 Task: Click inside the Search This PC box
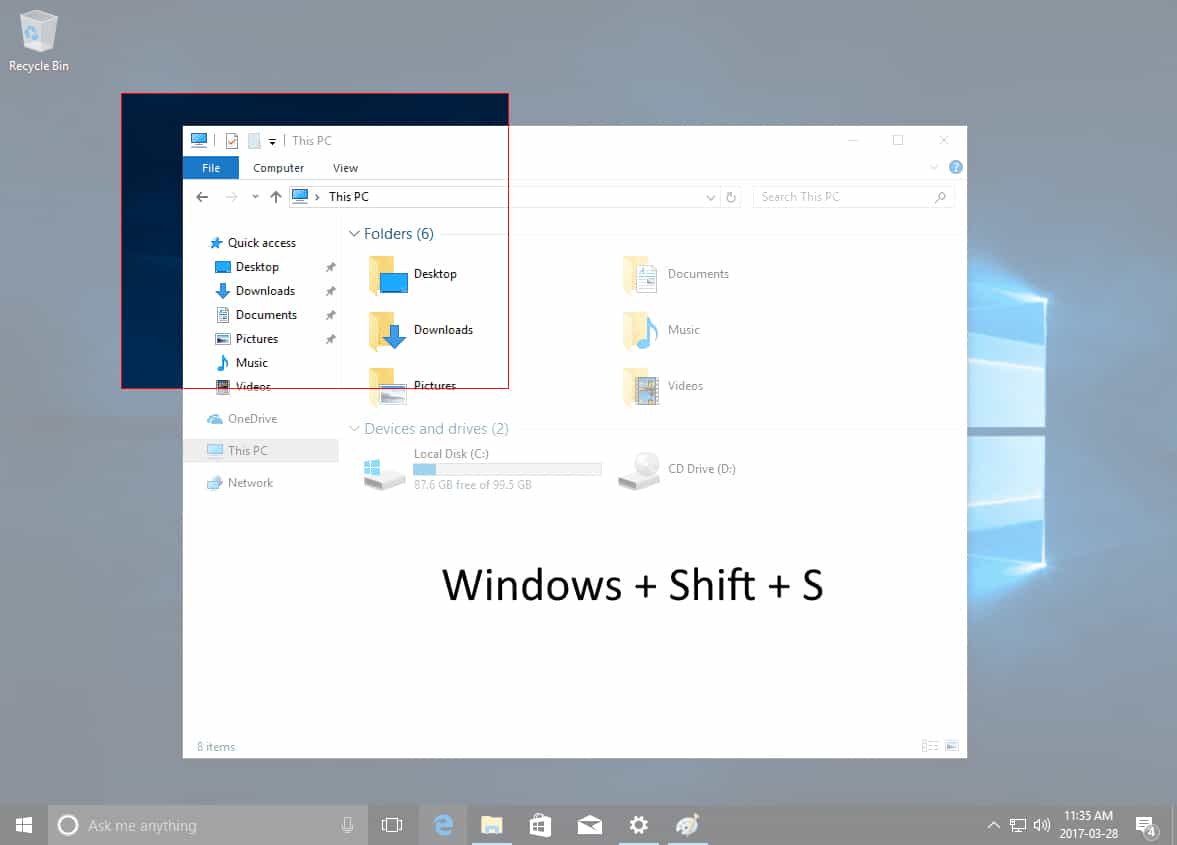(850, 196)
